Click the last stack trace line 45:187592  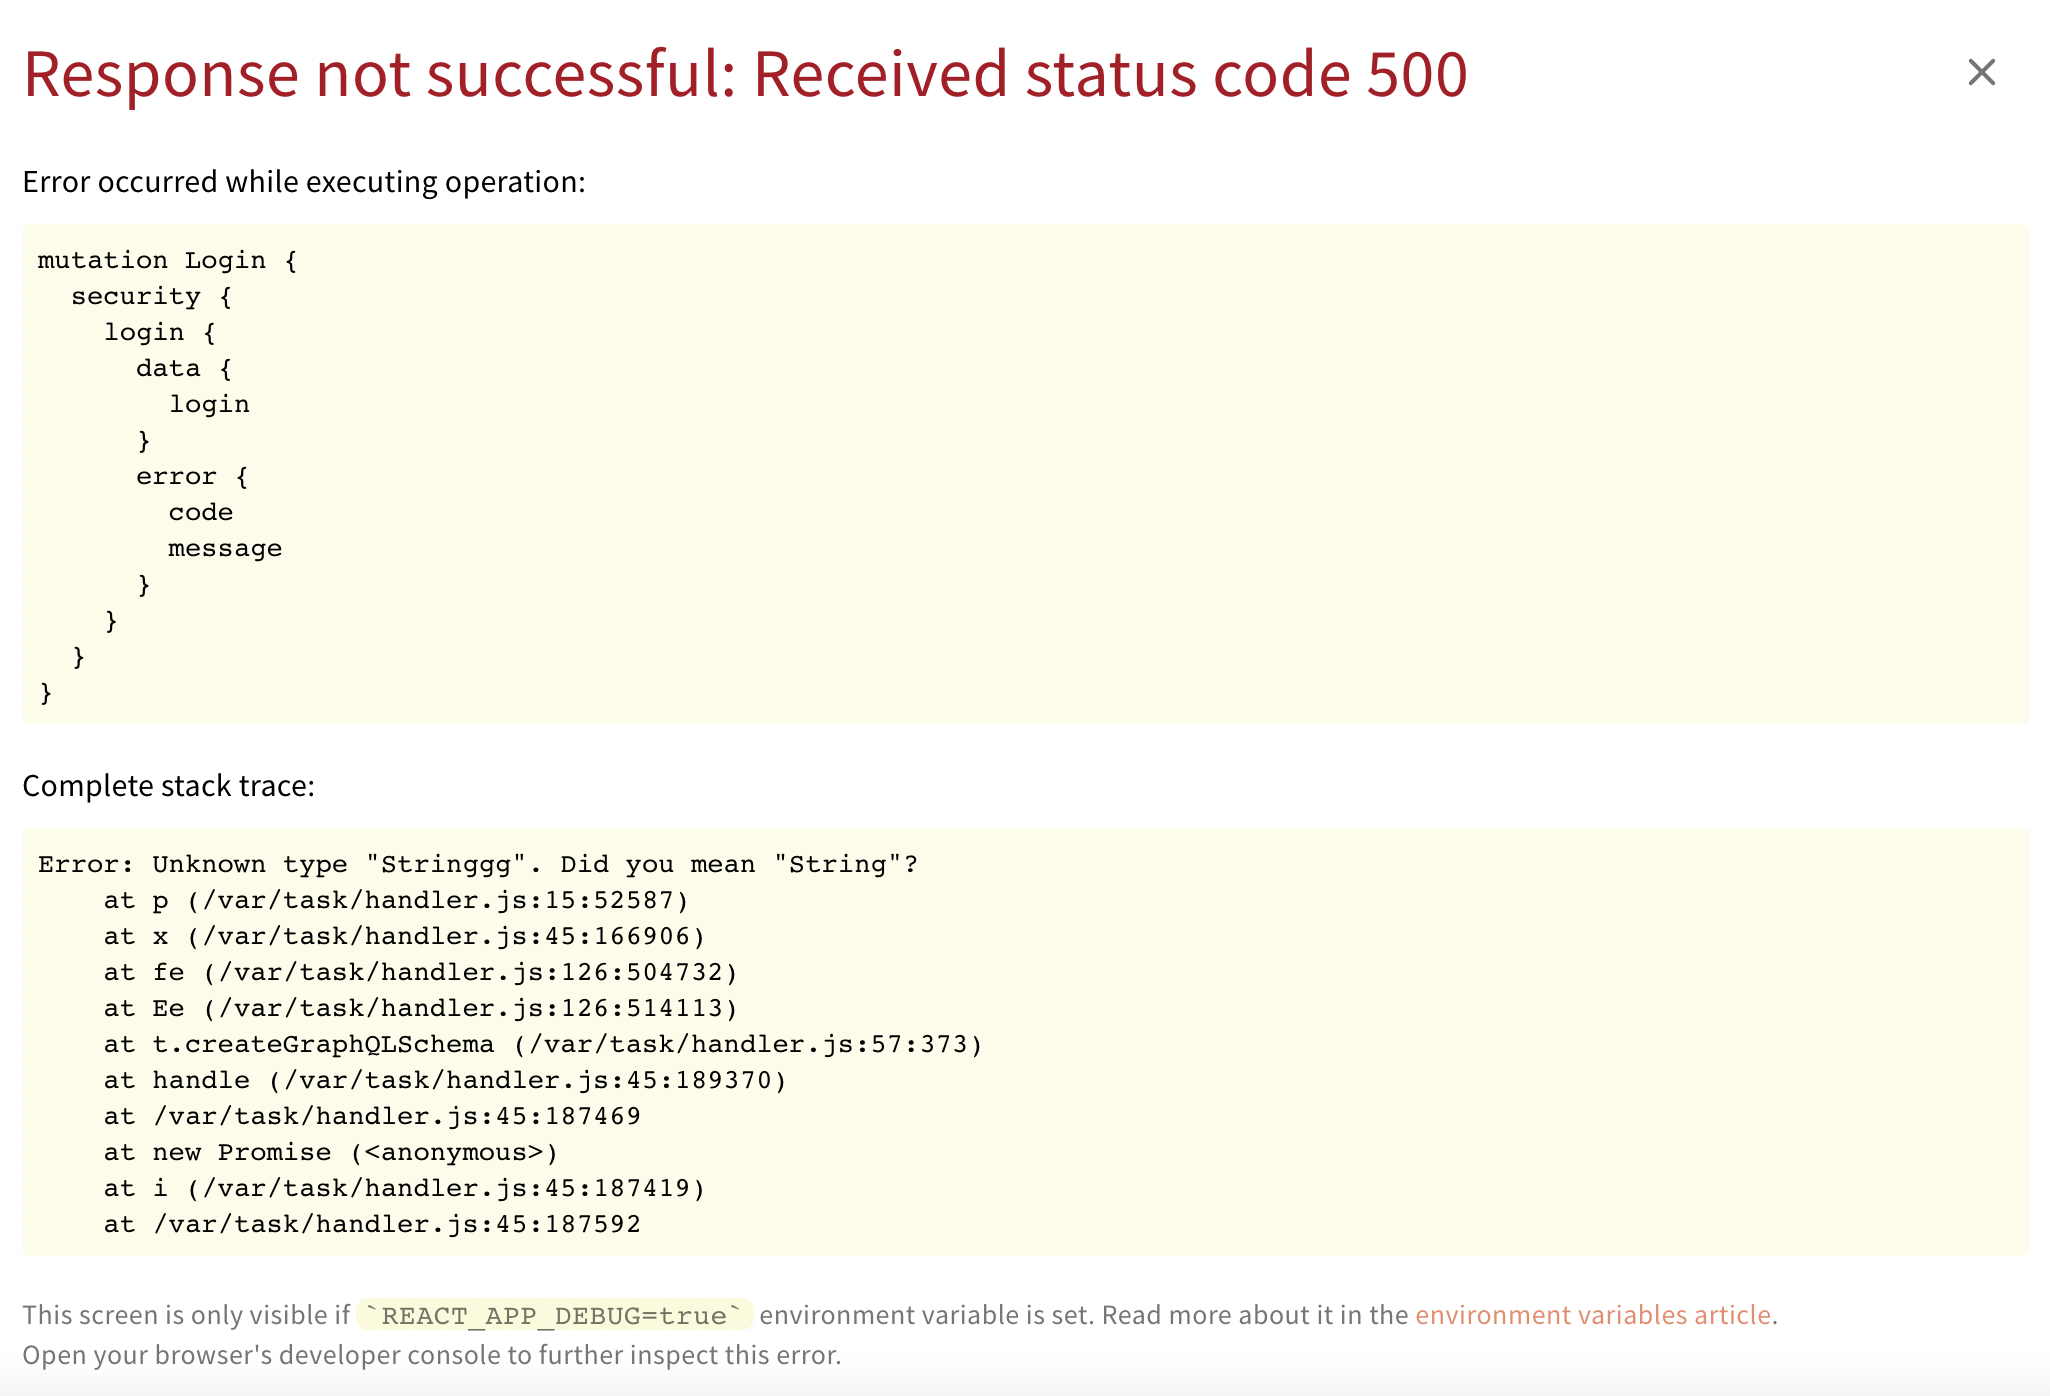pyautogui.click(x=373, y=1223)
